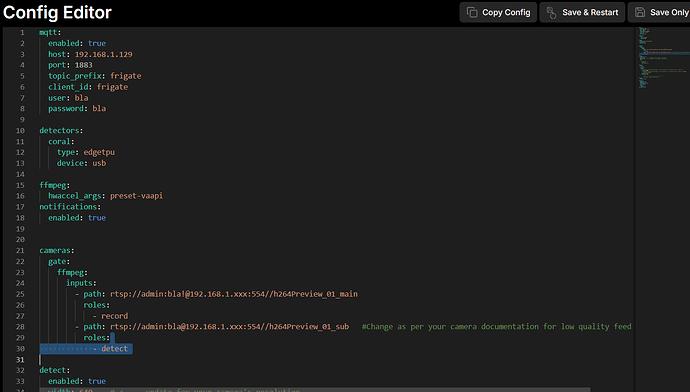Click the highlighted '- detect' on line 30

coord(110,348)
